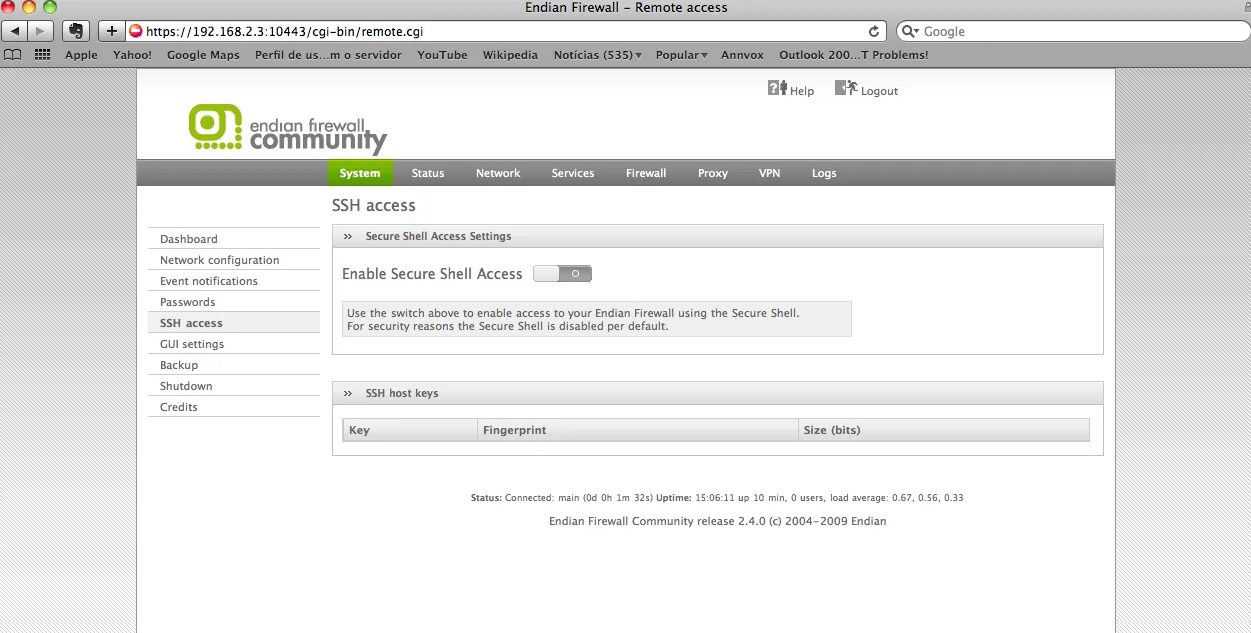
Task: Open the VPN main menu tab
Action: [770, 173]
